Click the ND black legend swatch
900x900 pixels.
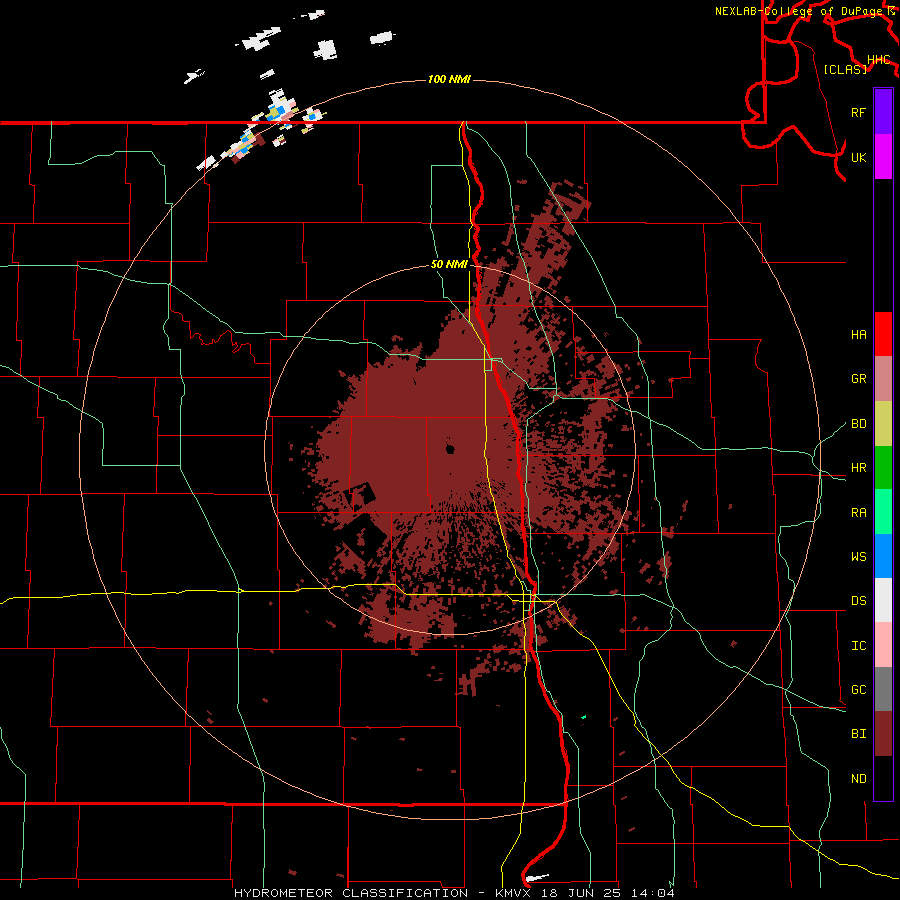[x=883, y=778]
